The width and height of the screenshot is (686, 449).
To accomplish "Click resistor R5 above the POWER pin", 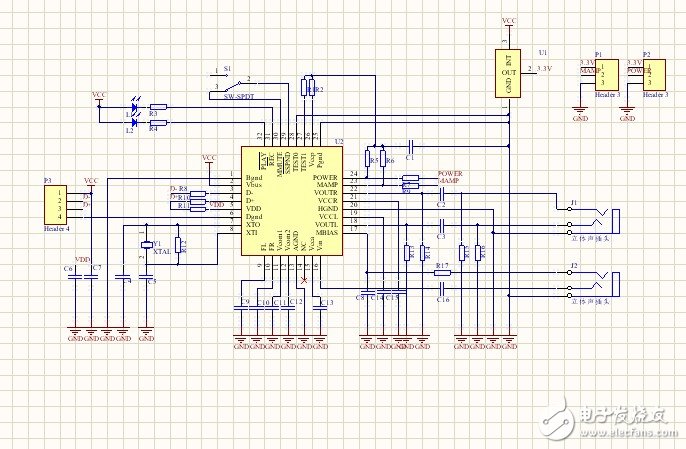I will (370, 158).
